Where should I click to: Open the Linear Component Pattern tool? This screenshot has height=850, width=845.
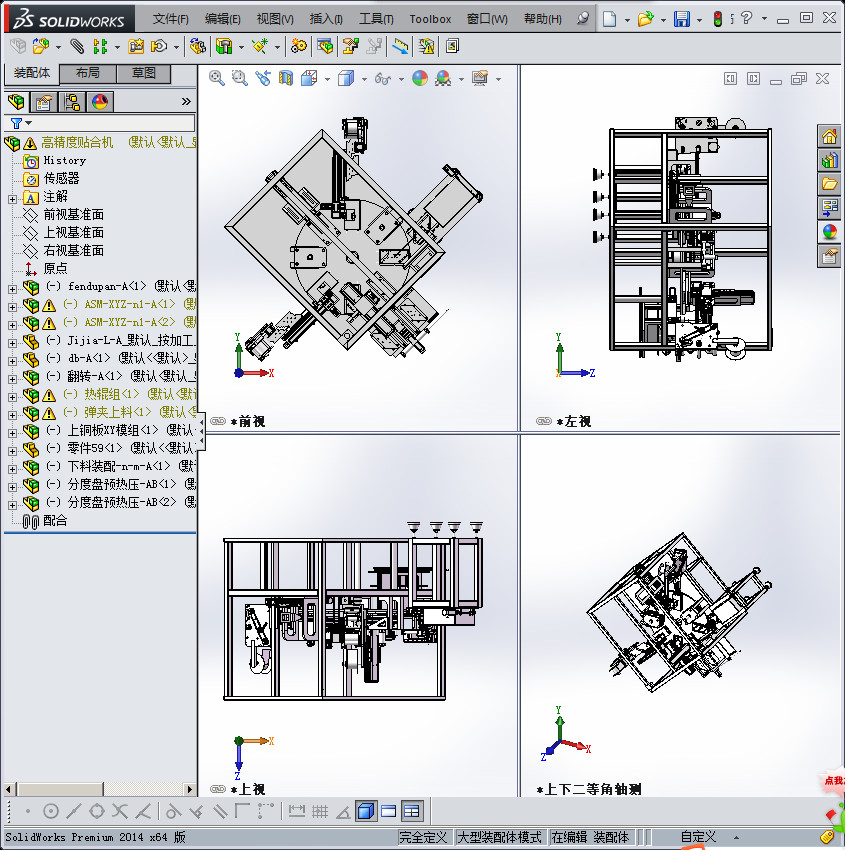[100, 47]
